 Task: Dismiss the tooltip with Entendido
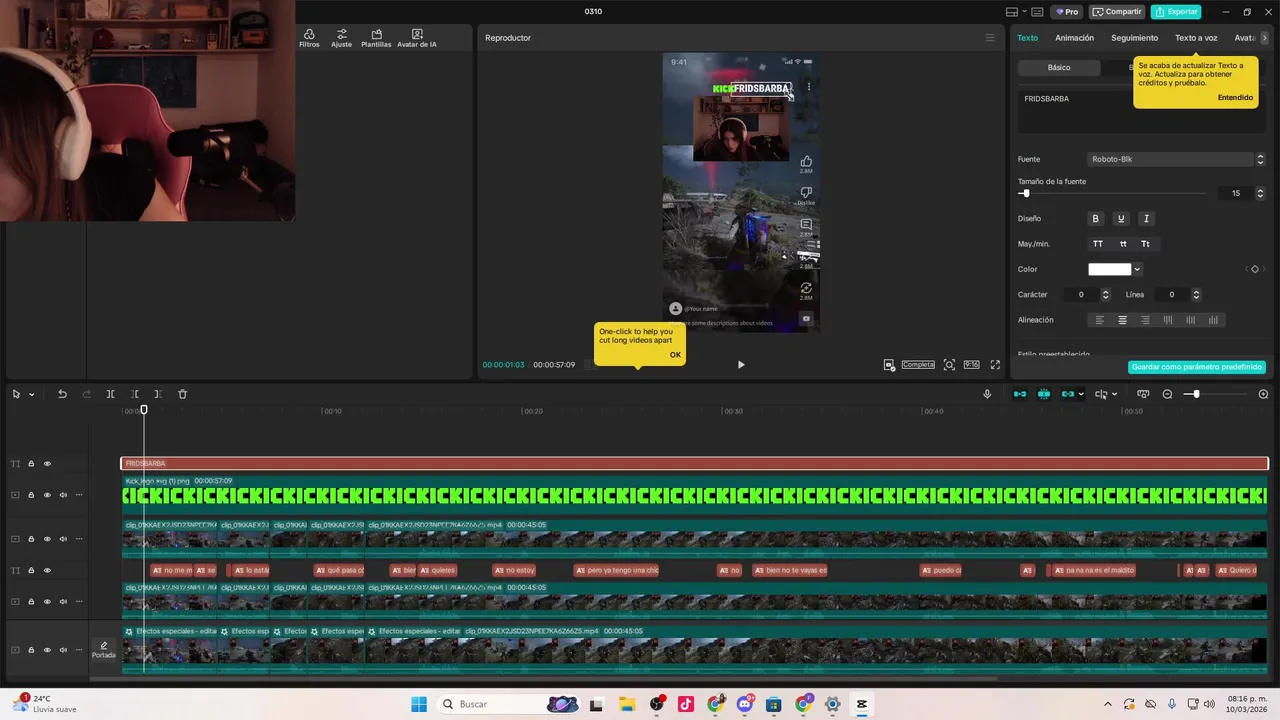click(x=1235, y=97)
